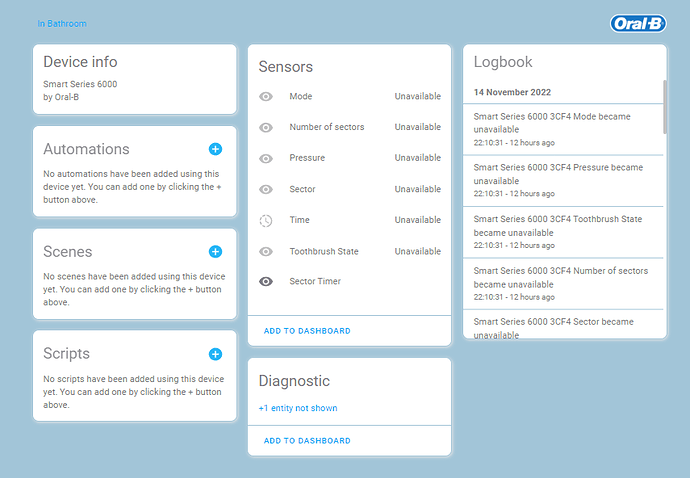The image size is (690, 478).
Task: Open the Pressure sensor entity
Action: click(349, 158)
